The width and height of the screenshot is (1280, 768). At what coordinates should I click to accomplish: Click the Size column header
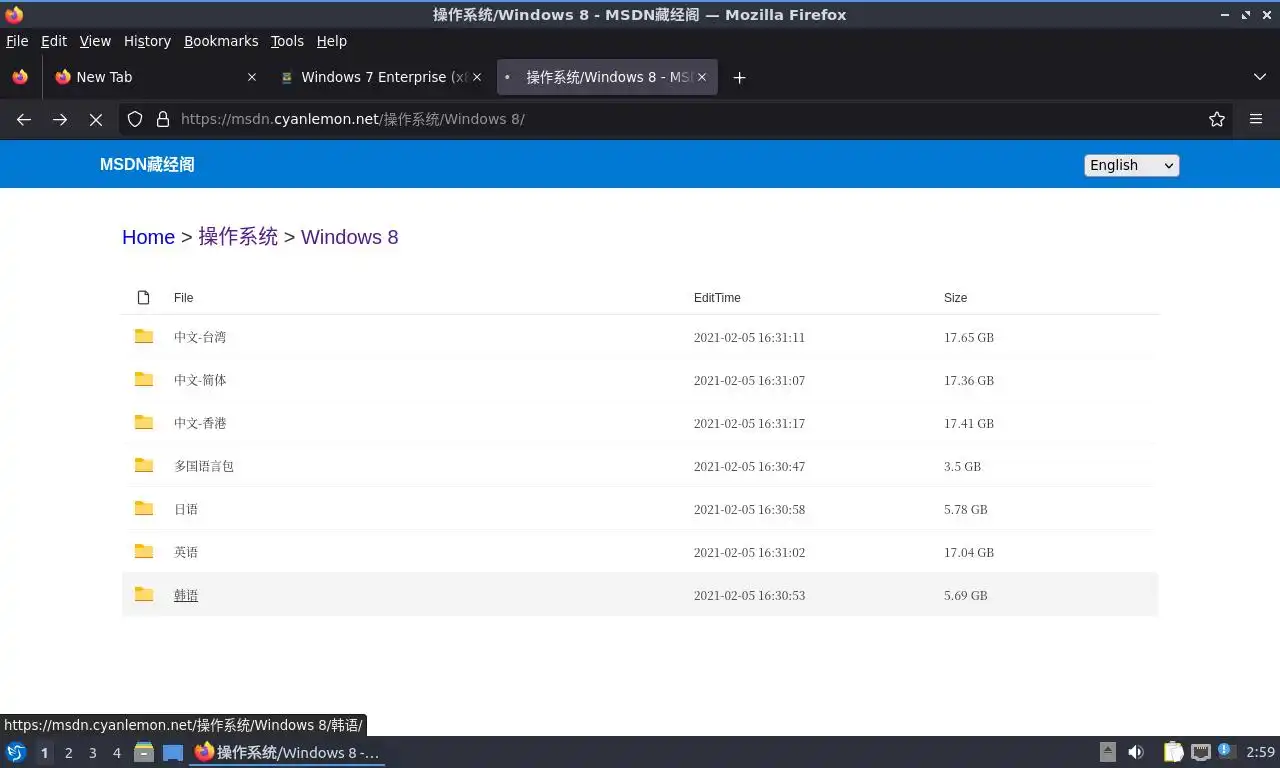click(955, 298)
